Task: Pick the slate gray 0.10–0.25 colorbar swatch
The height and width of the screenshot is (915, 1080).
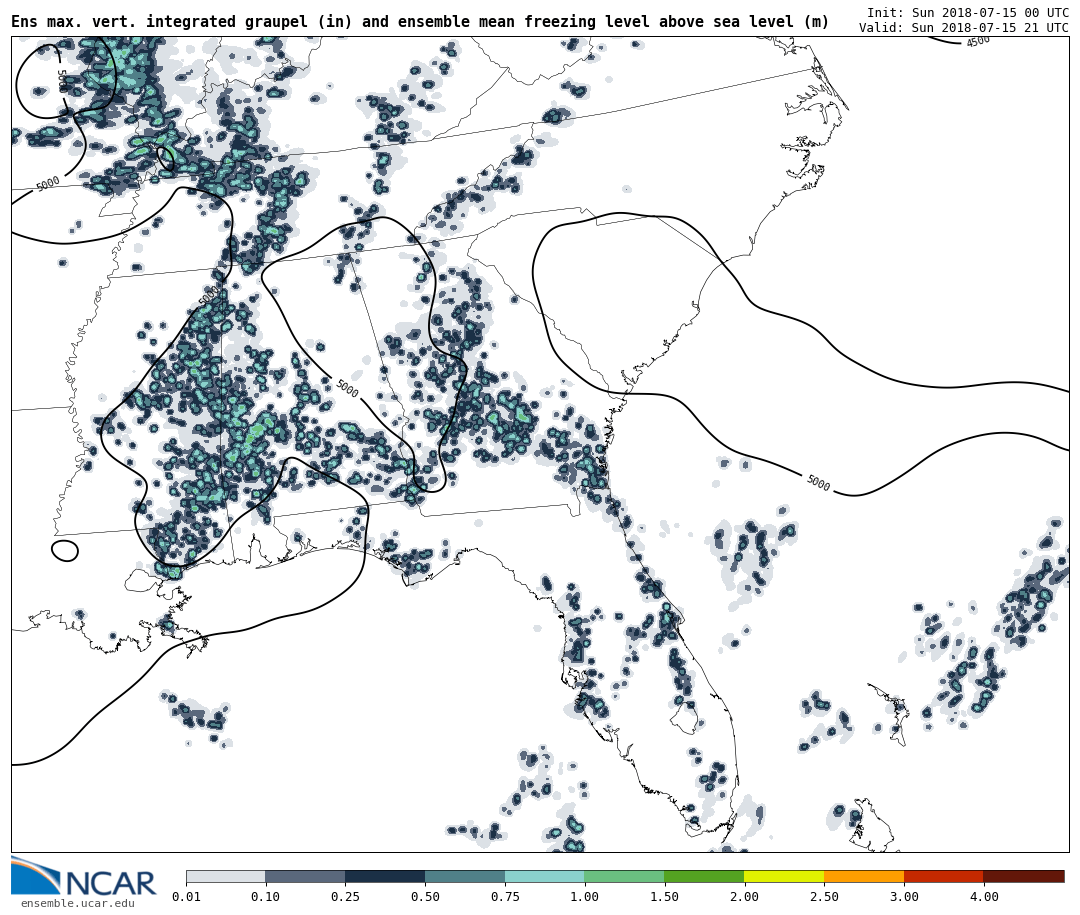Action: click(x=305, y=876)
